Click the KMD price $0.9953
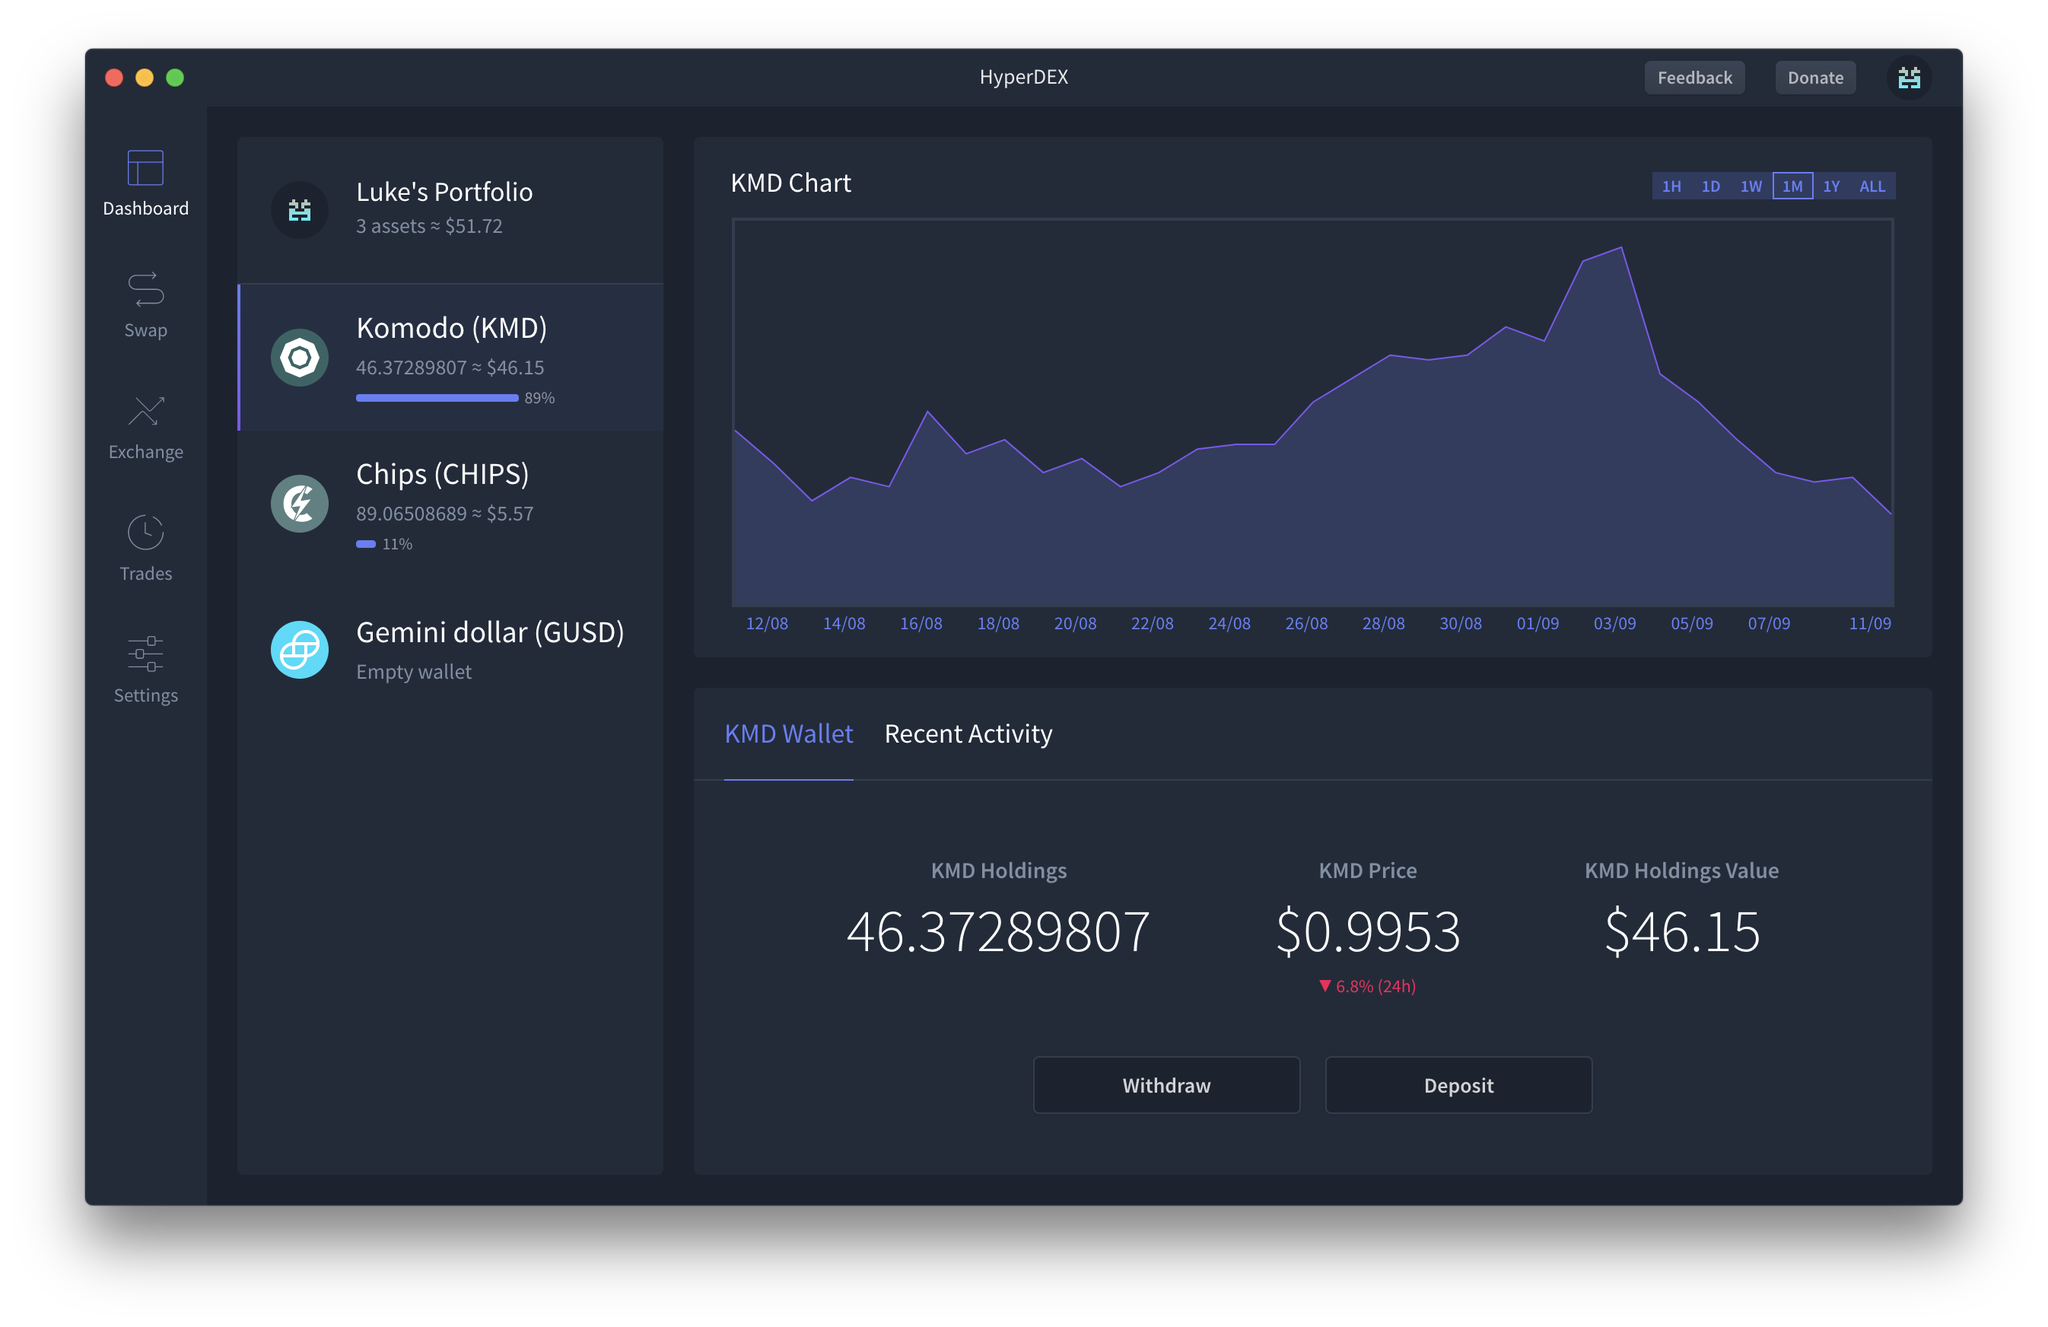 click(x=1367, y=931)
